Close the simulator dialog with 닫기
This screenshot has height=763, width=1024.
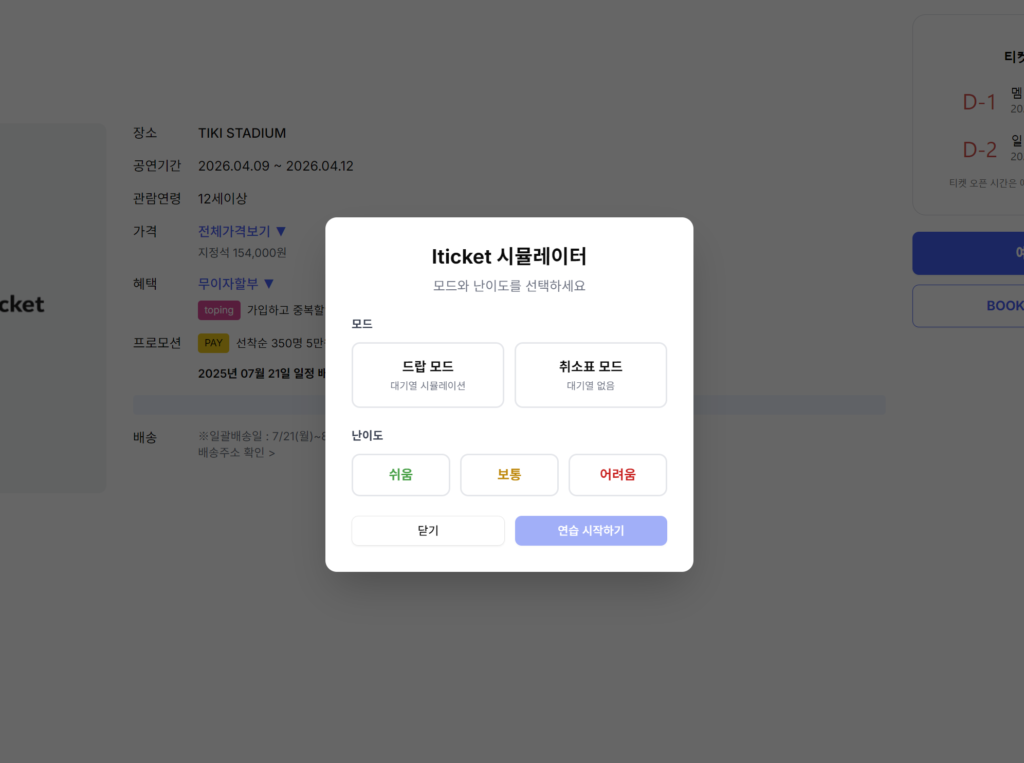click(x=427, y=531)
